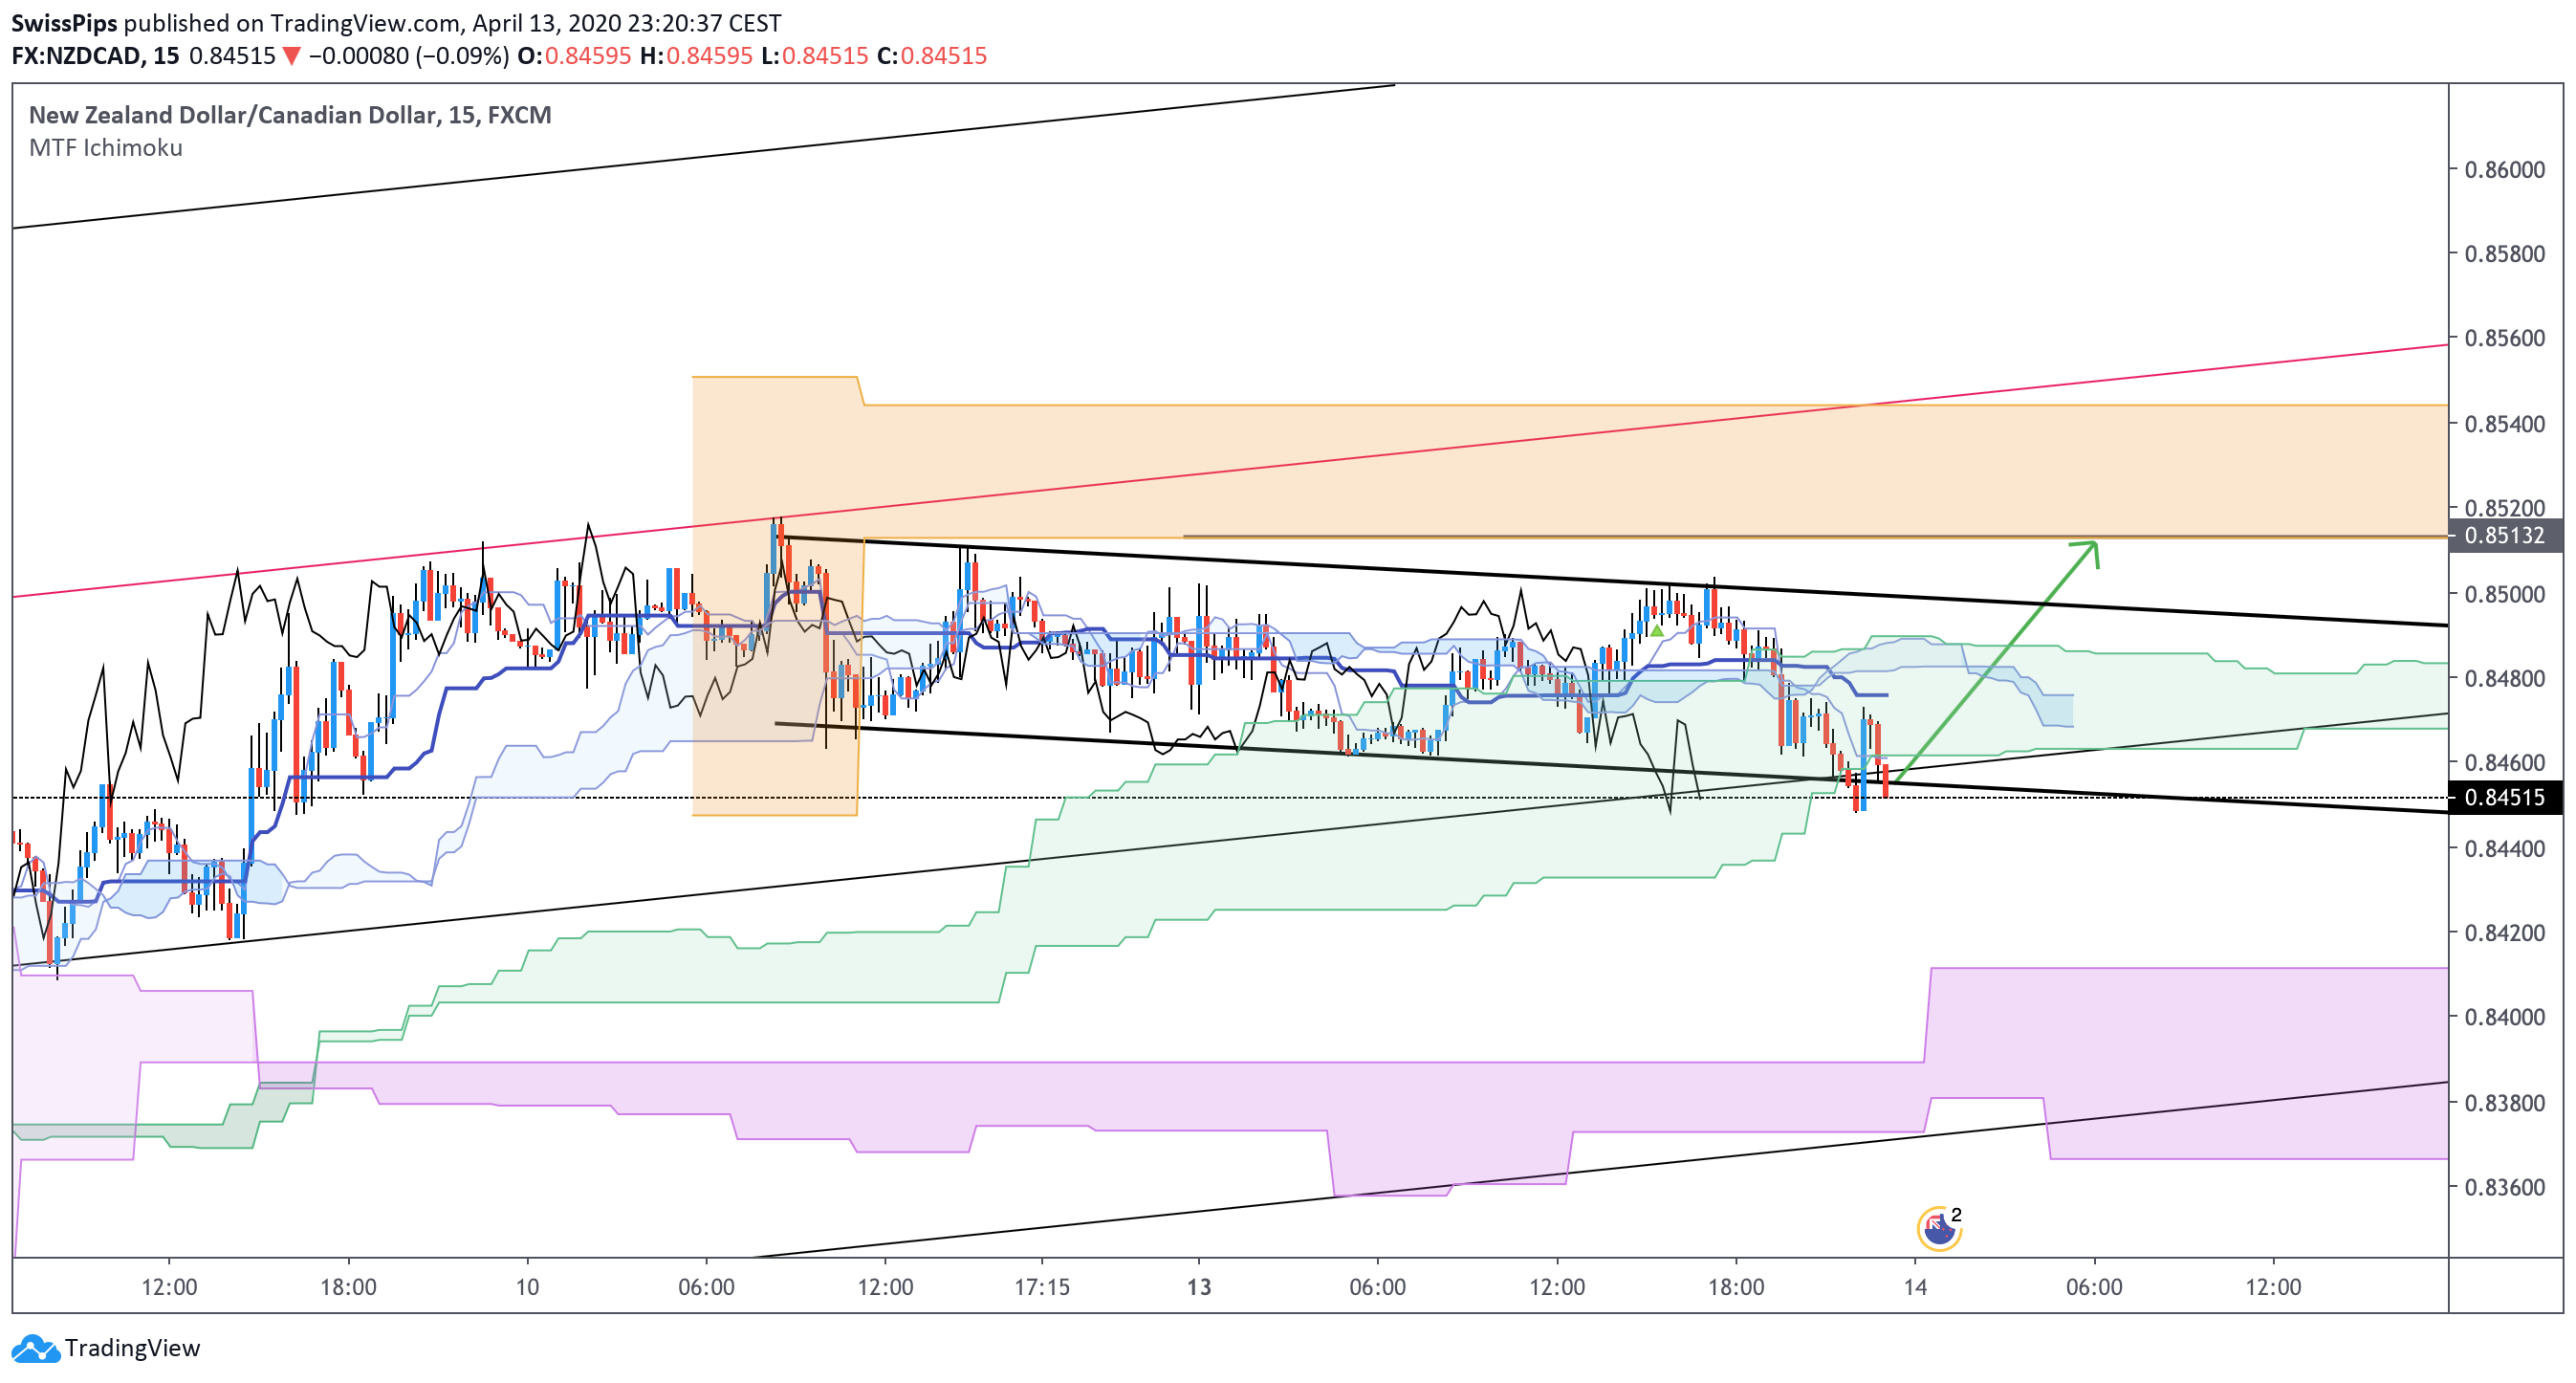Click the close price value C:0.84515
The height and width of the screenshot is (1383, 2576).
click(932, 56)
